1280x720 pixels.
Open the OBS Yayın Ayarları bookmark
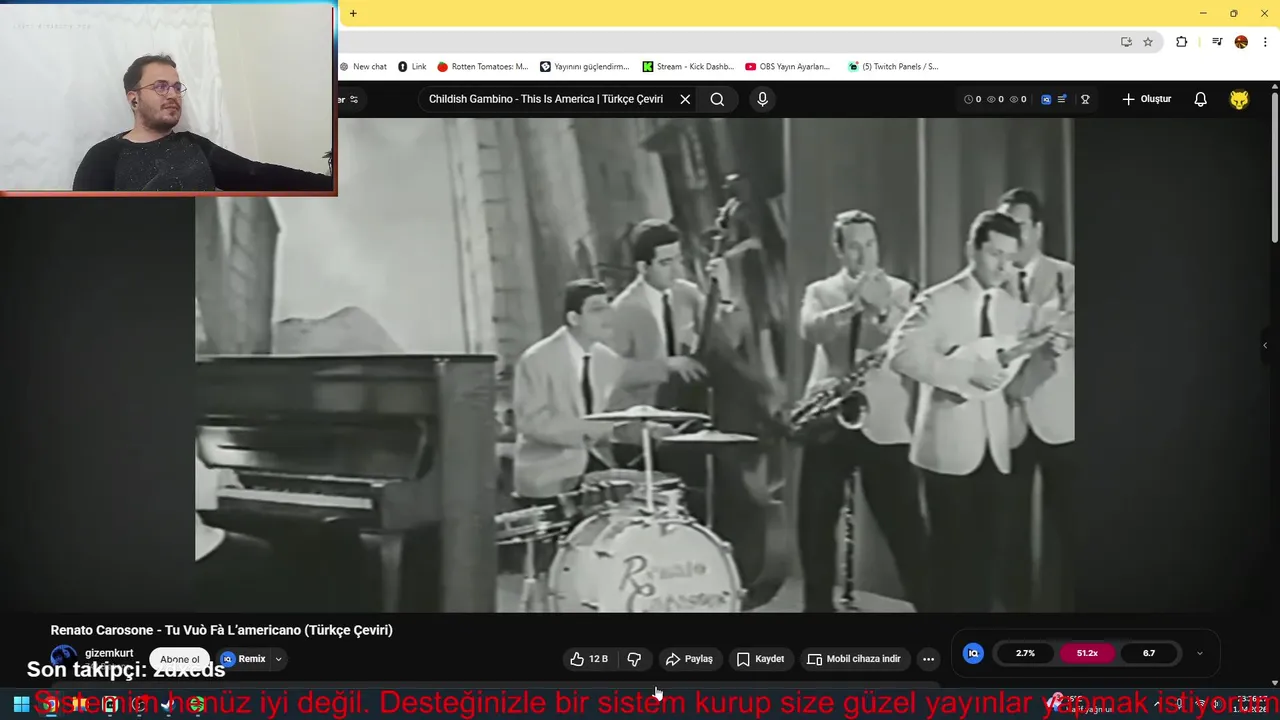(788, 66)
